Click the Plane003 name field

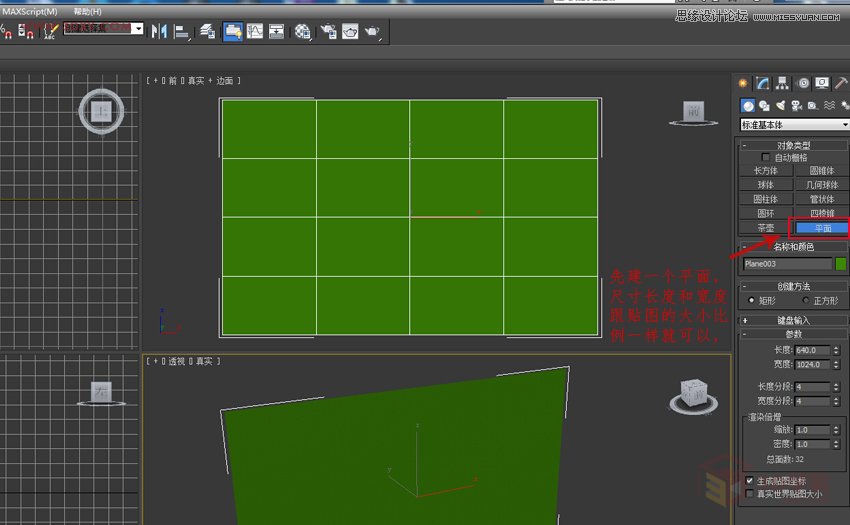(x=787, y=264)
